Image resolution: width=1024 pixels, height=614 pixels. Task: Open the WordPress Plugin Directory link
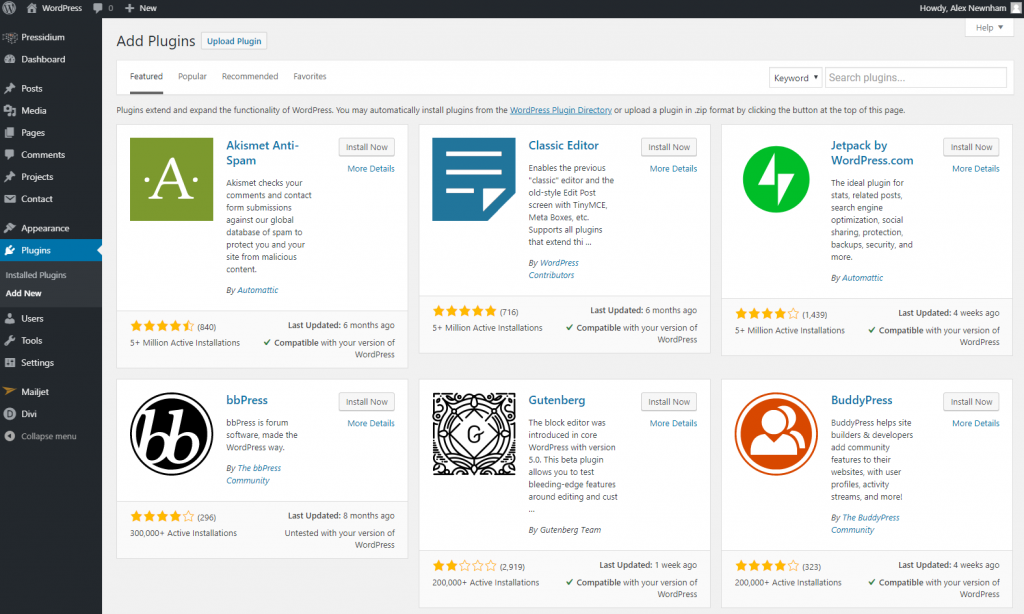tap(561, 110)
